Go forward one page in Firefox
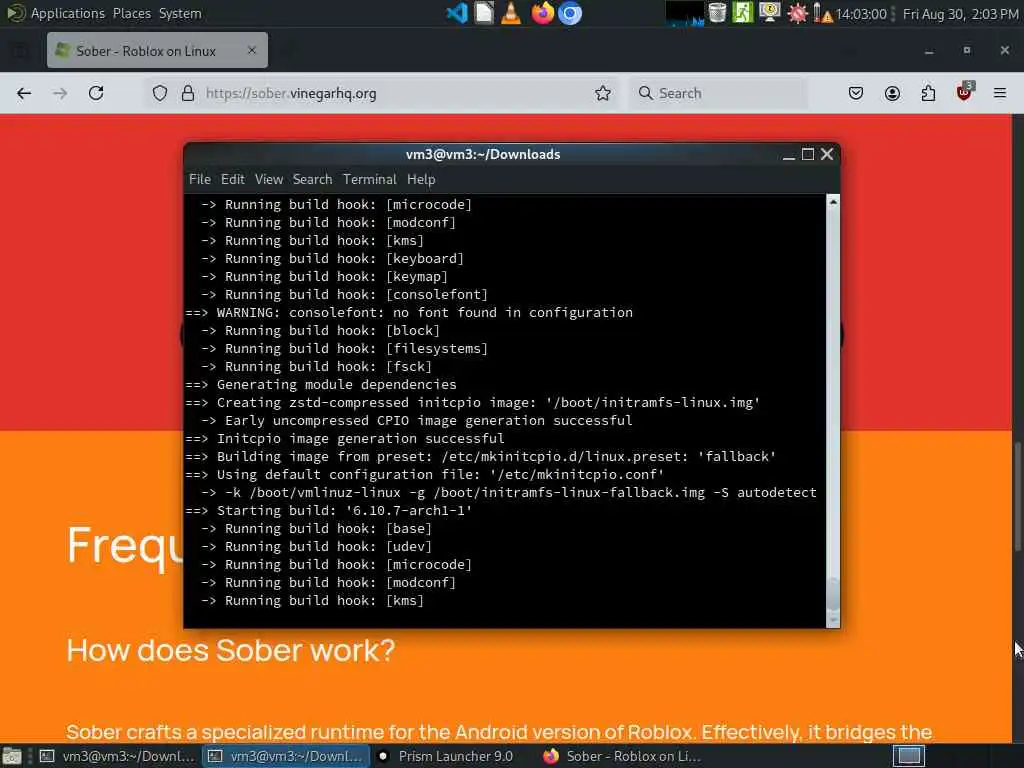This screenshot has width=1024, height=768. (60, 93)
